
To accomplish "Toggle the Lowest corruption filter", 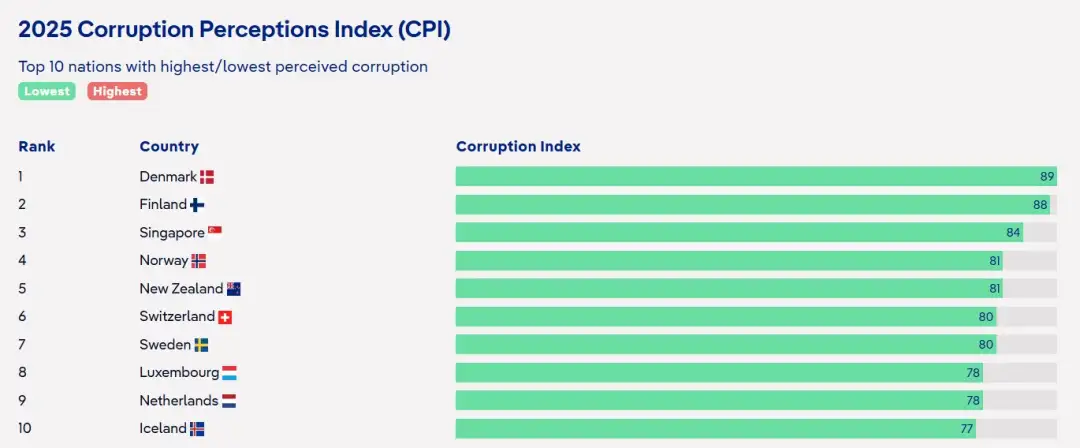I will (47, 91).
